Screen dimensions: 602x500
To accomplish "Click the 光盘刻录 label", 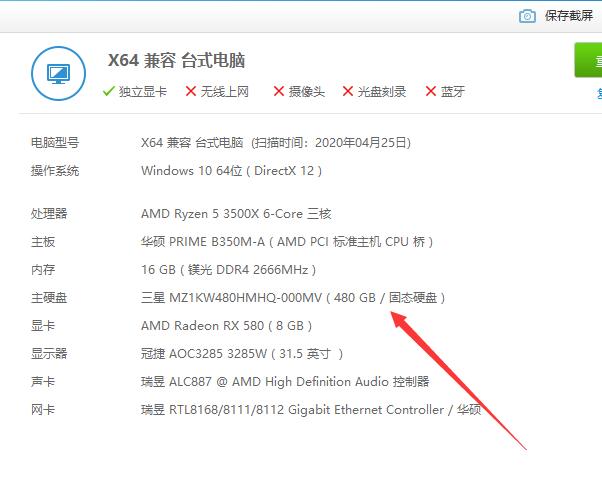I will [382, 92].
